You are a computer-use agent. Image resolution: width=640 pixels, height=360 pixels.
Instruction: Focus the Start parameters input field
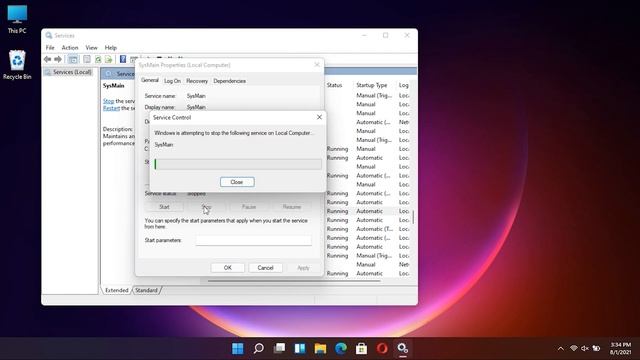[x=253, y=240]
